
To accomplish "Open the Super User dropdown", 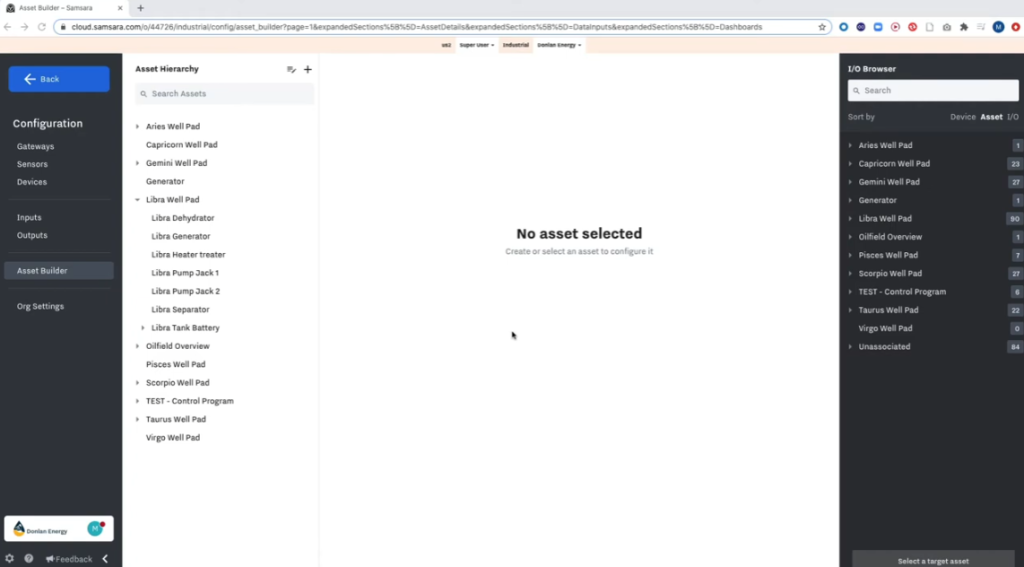I will (x=477, y=45).
